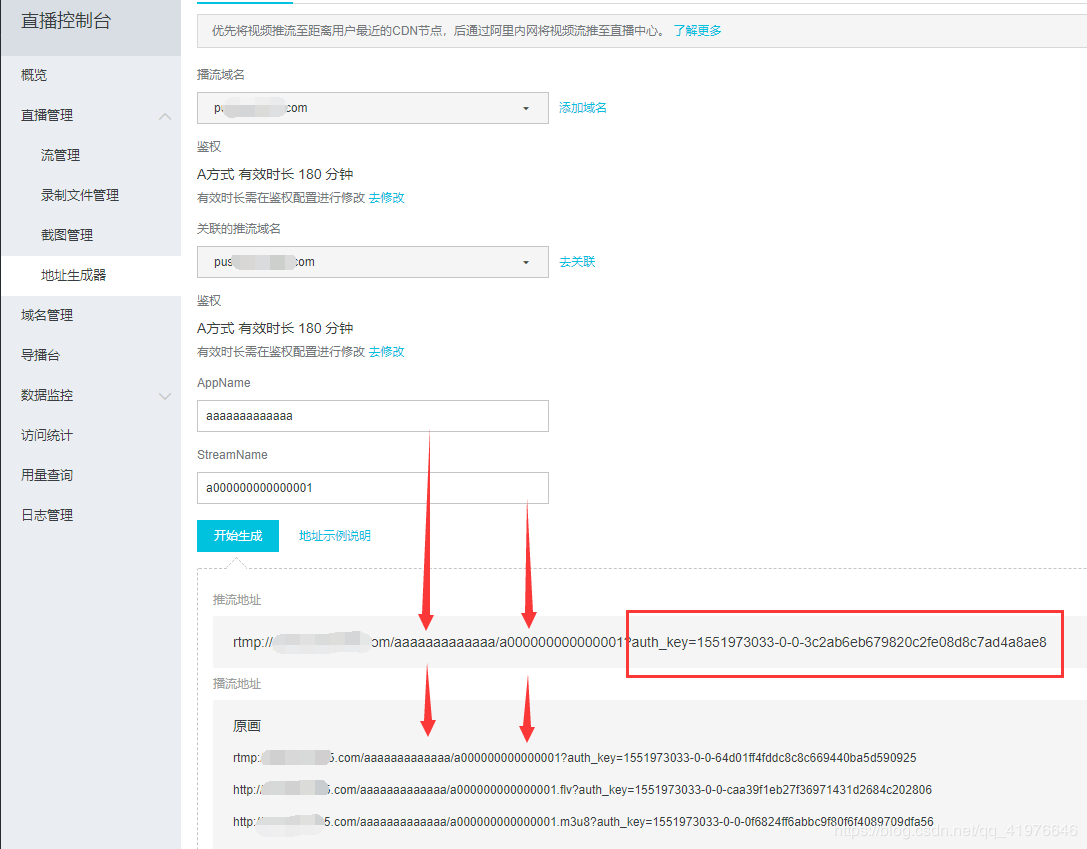Viewport: 1087px width, 849px height.
Task: Navigate to 访问统计
Action: coord(47,435)
